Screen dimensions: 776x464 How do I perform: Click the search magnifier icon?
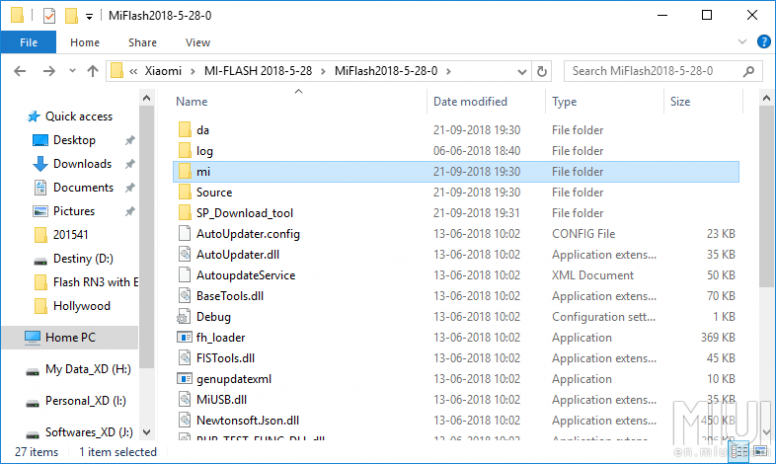(749, 71)
